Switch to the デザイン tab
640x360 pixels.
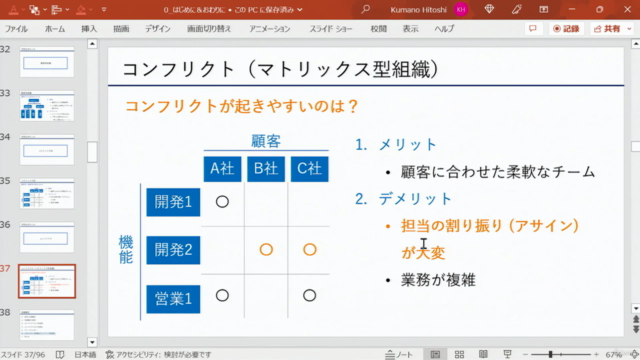[x=158, y=29]
